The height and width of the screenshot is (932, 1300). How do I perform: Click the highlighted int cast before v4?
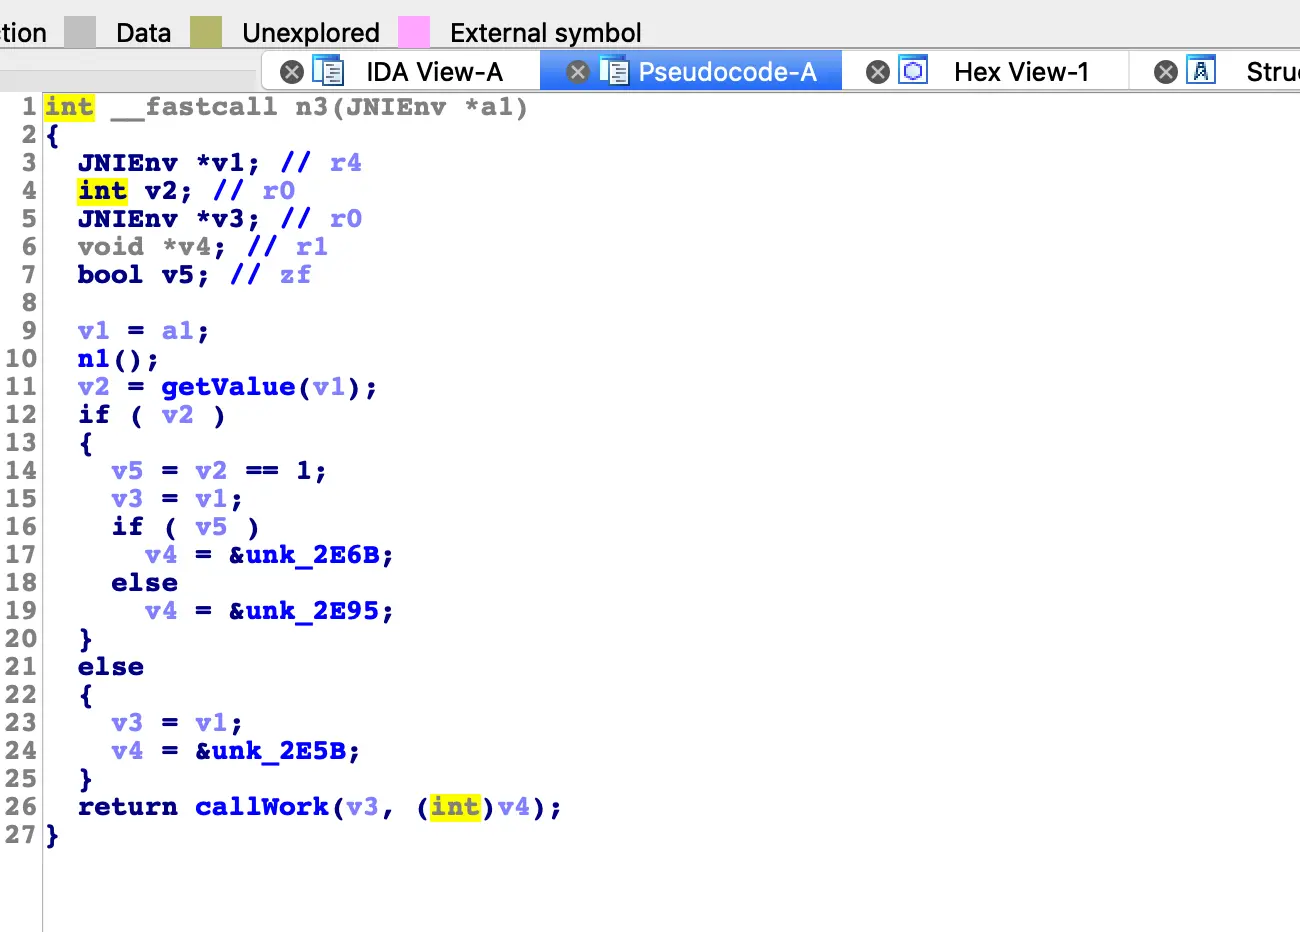pos(455,807)
